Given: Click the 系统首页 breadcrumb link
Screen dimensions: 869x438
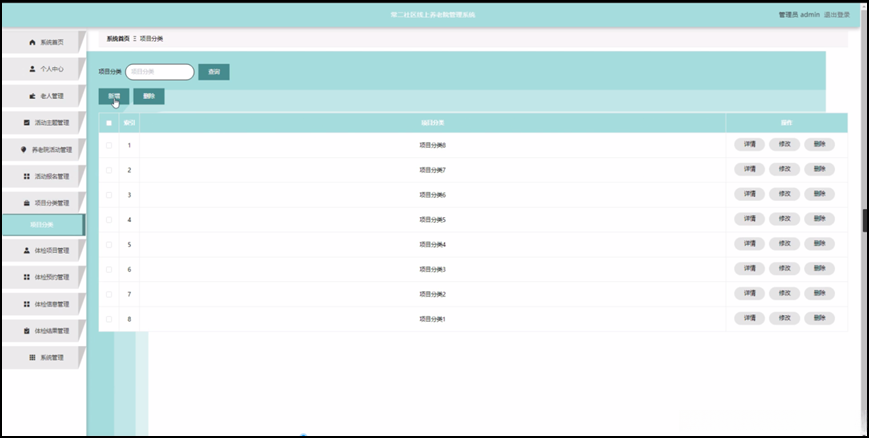Looking at the screenshot, I should pos(118,39).
